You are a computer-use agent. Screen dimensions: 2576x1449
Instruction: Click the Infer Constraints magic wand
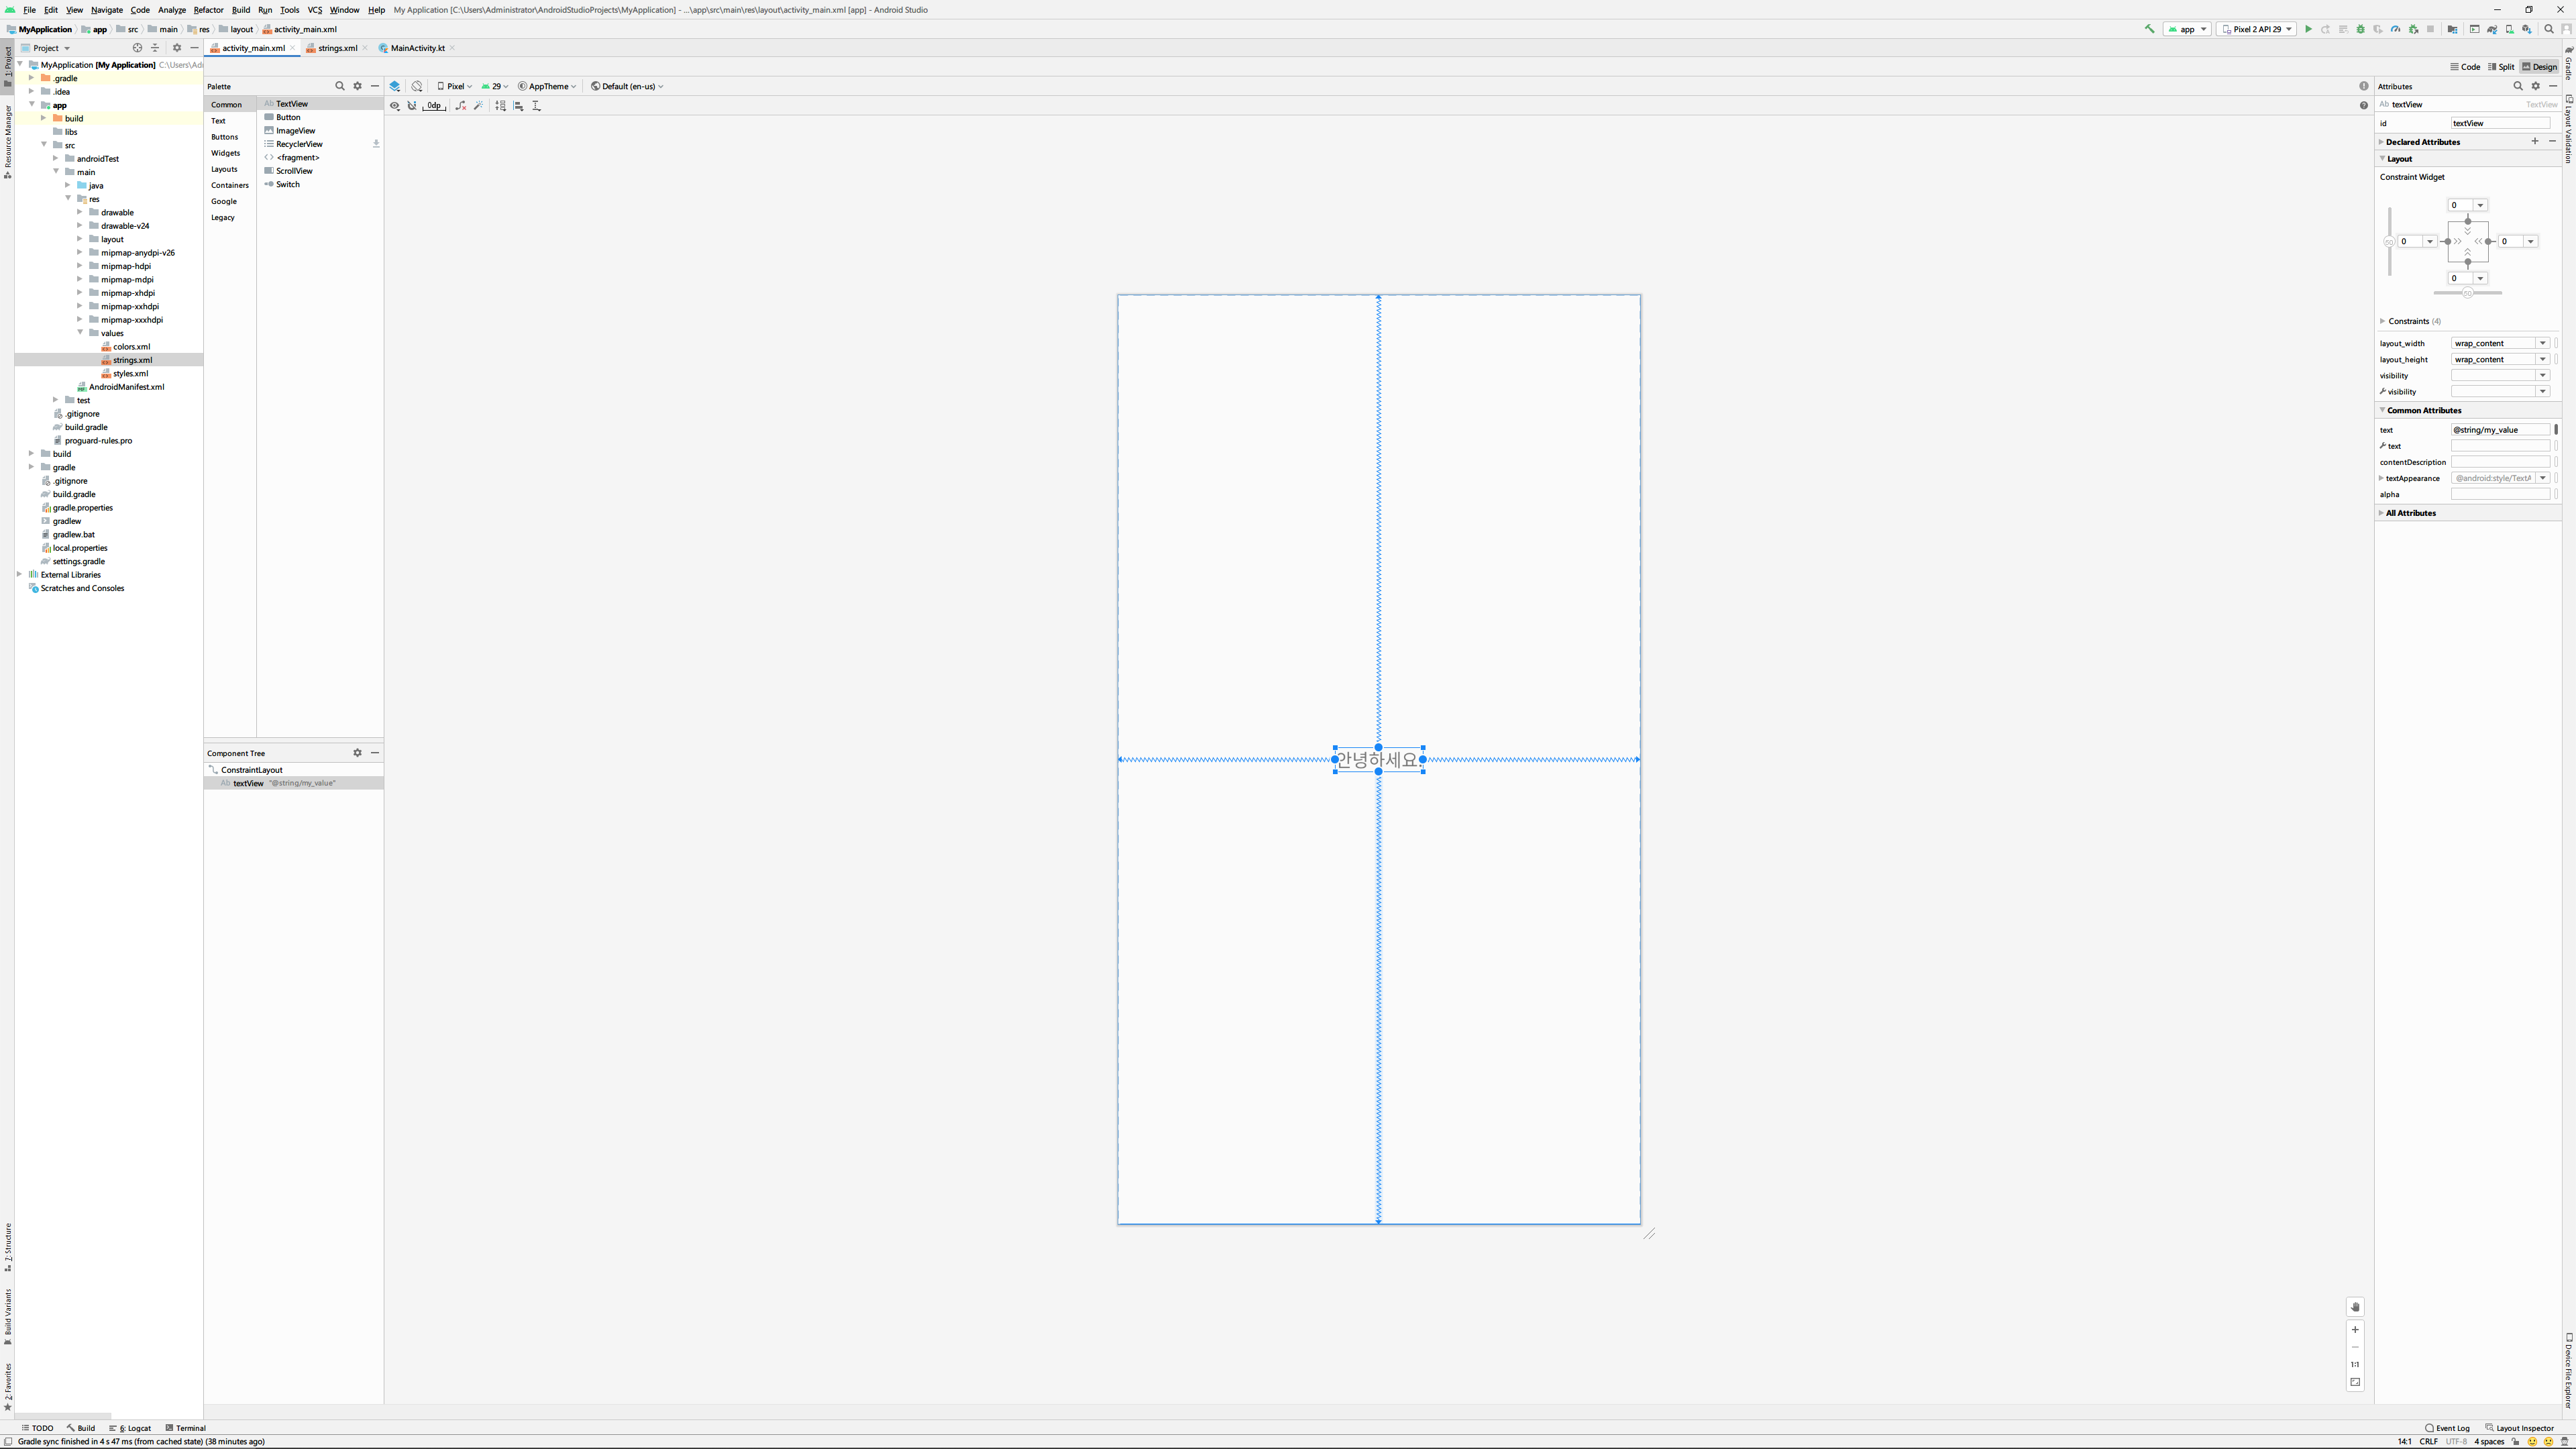pos(478,105)
